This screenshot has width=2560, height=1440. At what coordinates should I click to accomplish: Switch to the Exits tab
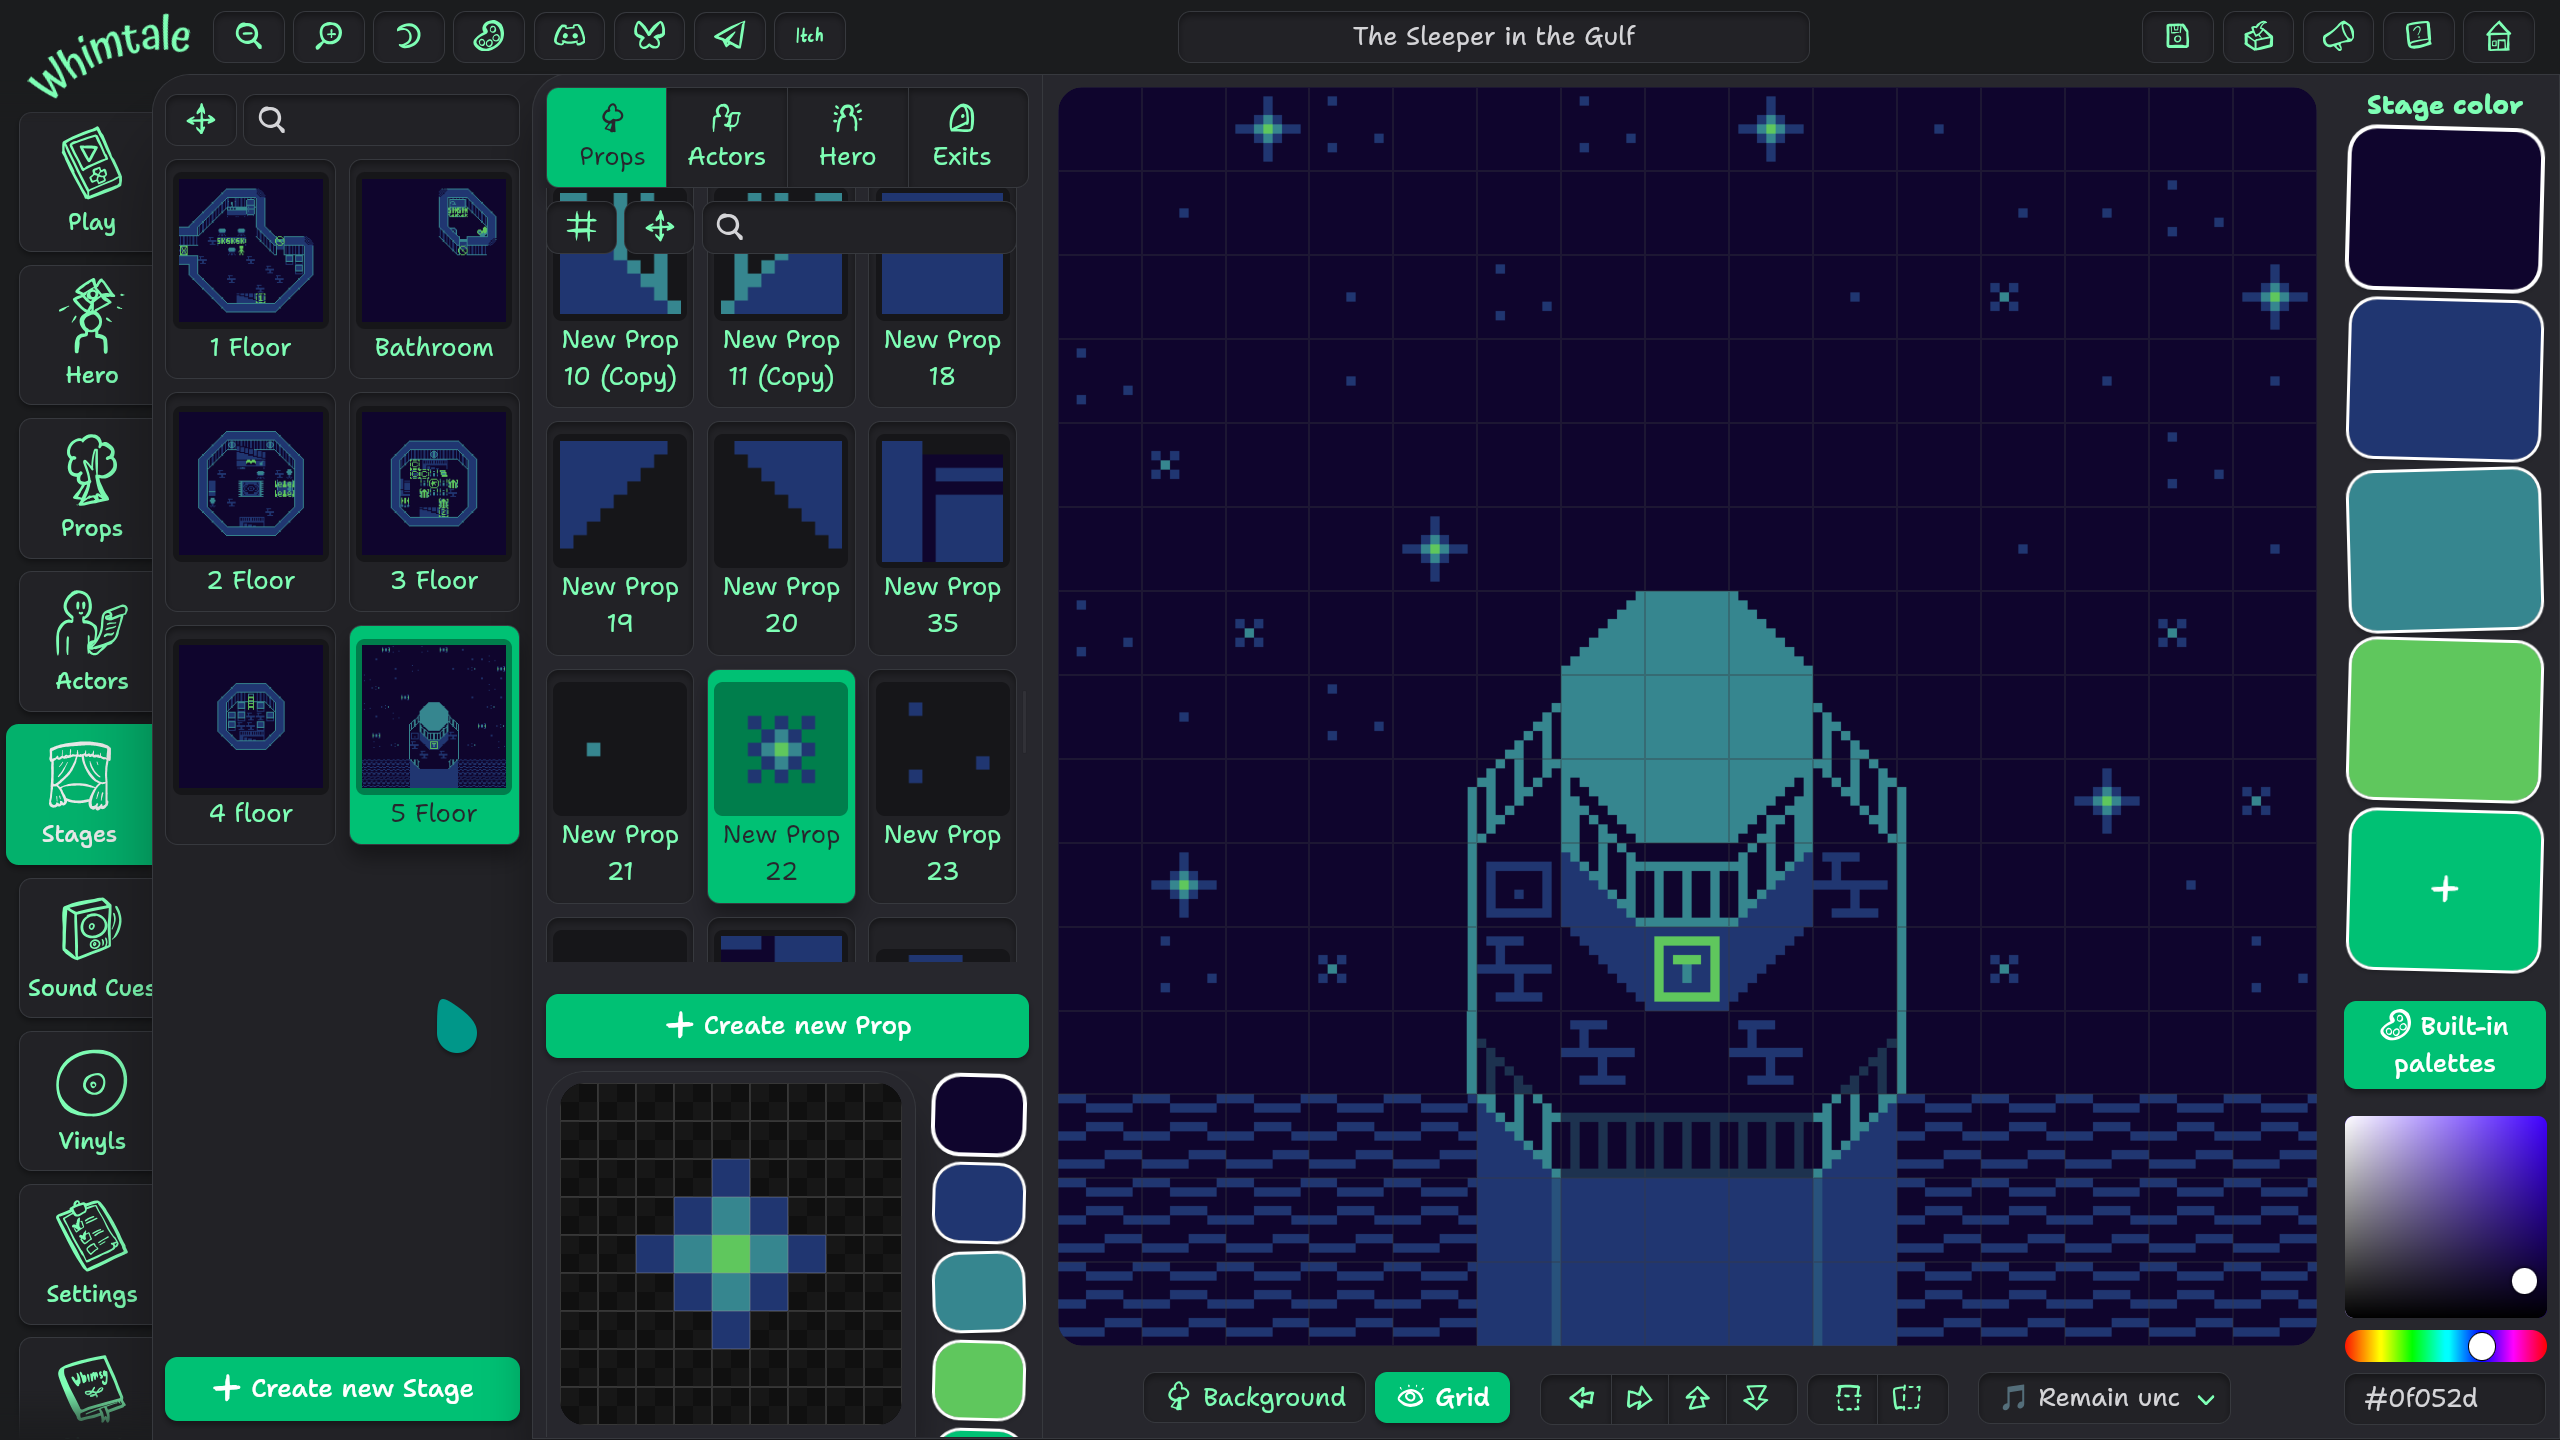[x=961, y=137]
